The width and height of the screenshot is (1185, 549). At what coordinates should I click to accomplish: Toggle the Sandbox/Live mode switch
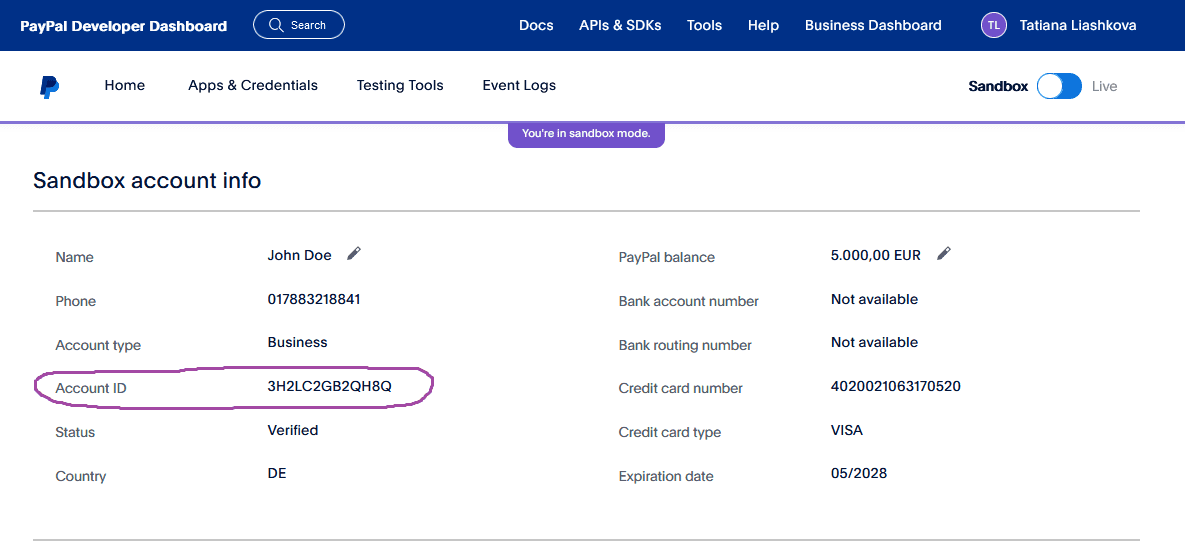pyautogui.click(x=1059, y=86)
